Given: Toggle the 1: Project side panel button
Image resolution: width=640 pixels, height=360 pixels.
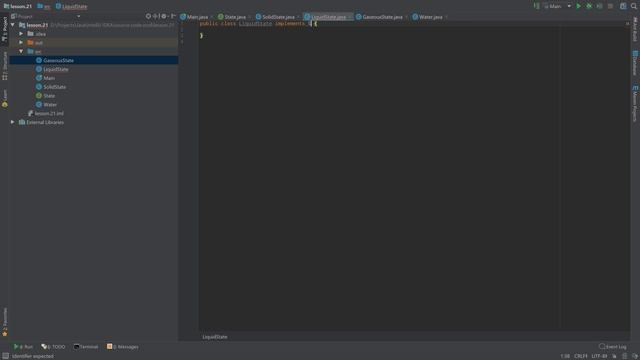Looking at the screenshot, I should tap(4, 29).
